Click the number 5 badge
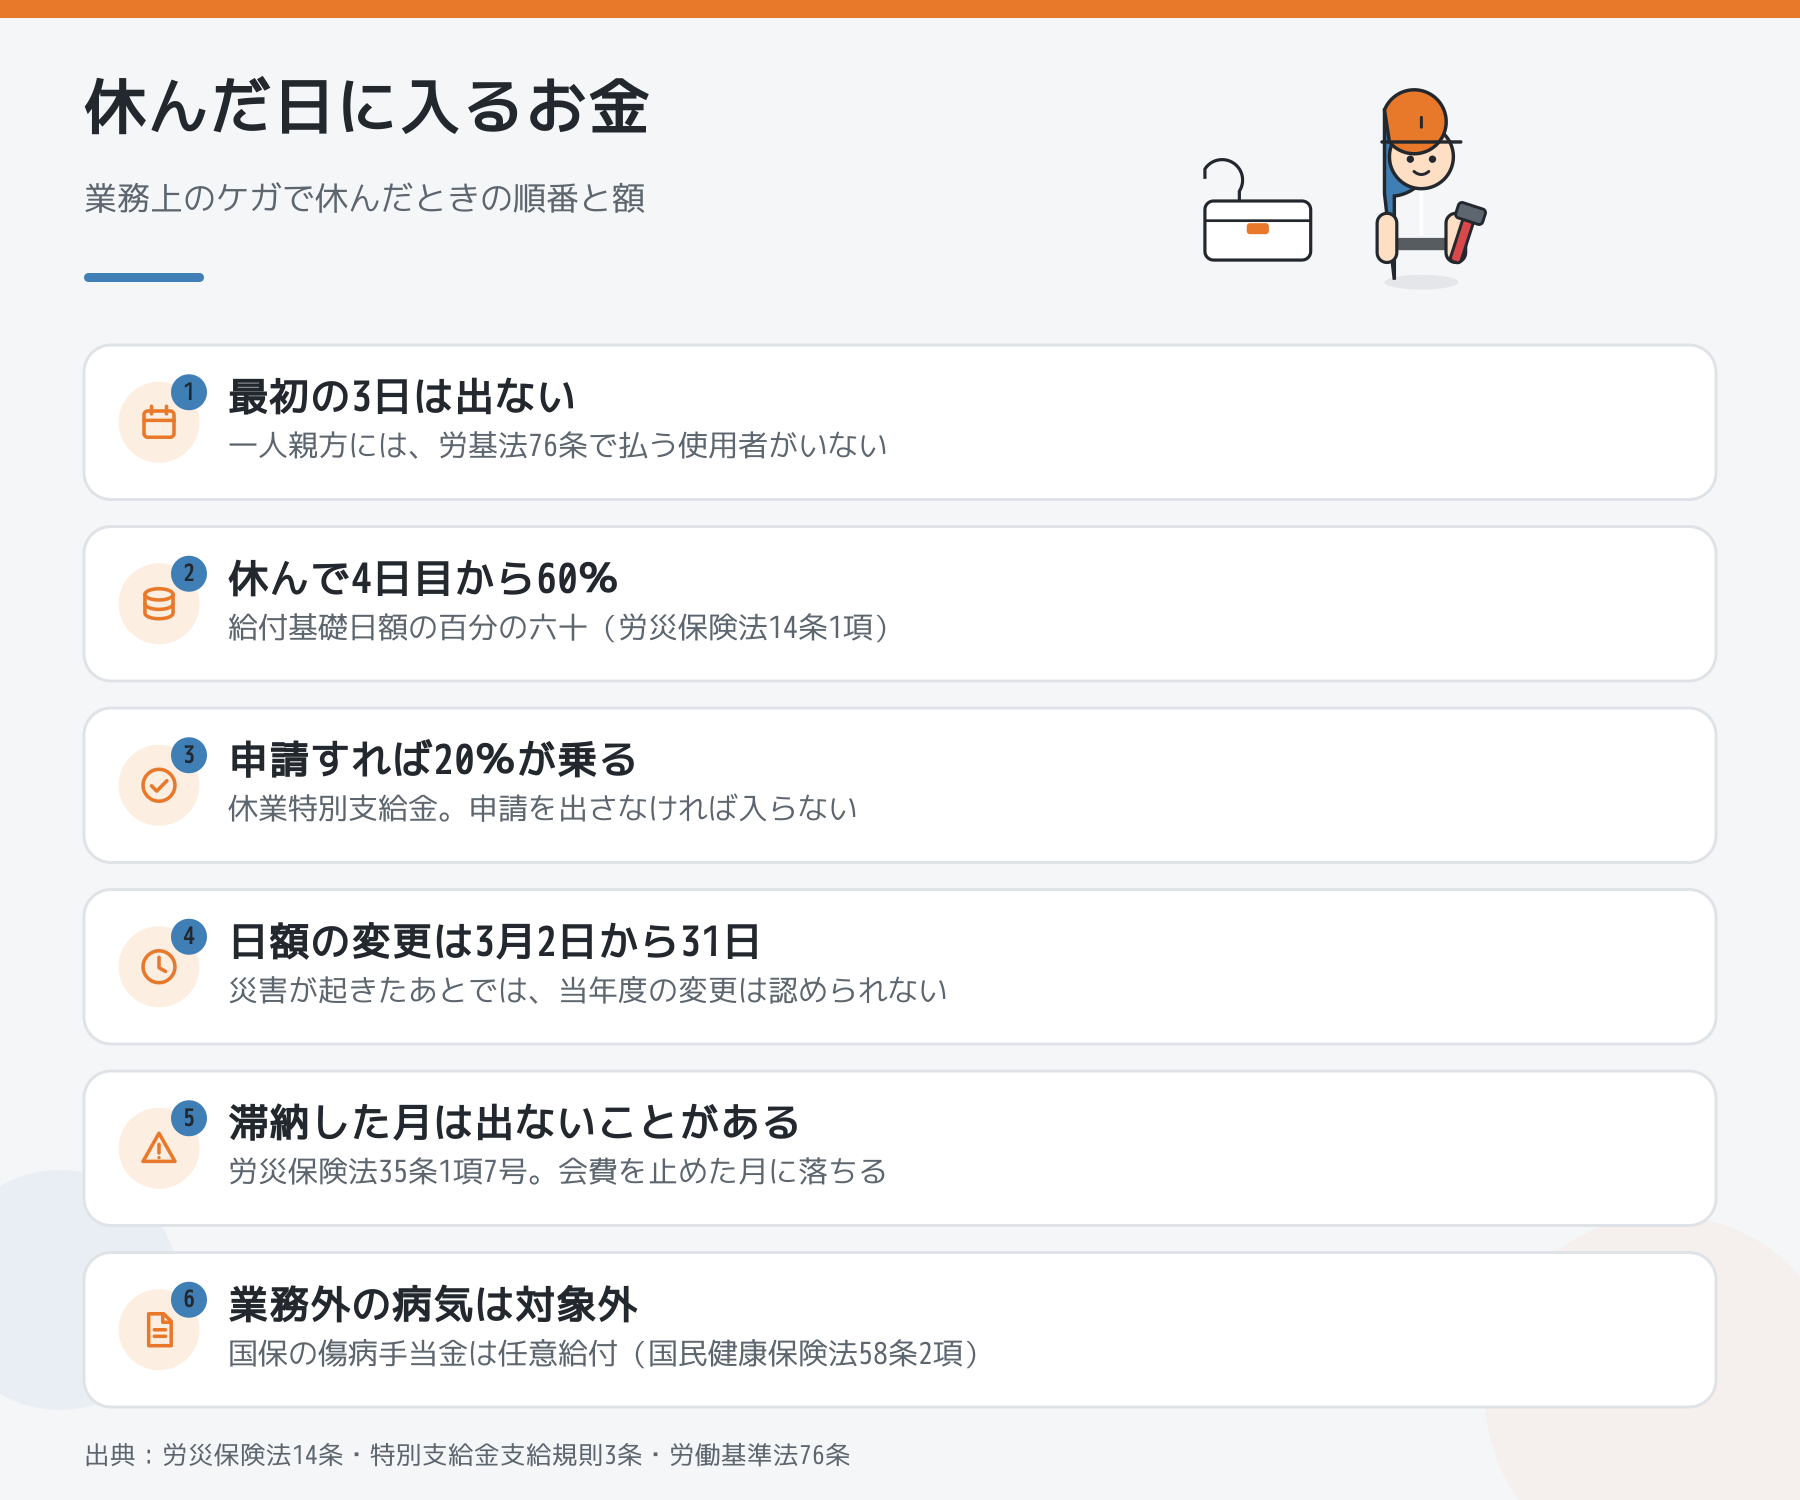1800x1500 pixels. [x=189, y=1118]
